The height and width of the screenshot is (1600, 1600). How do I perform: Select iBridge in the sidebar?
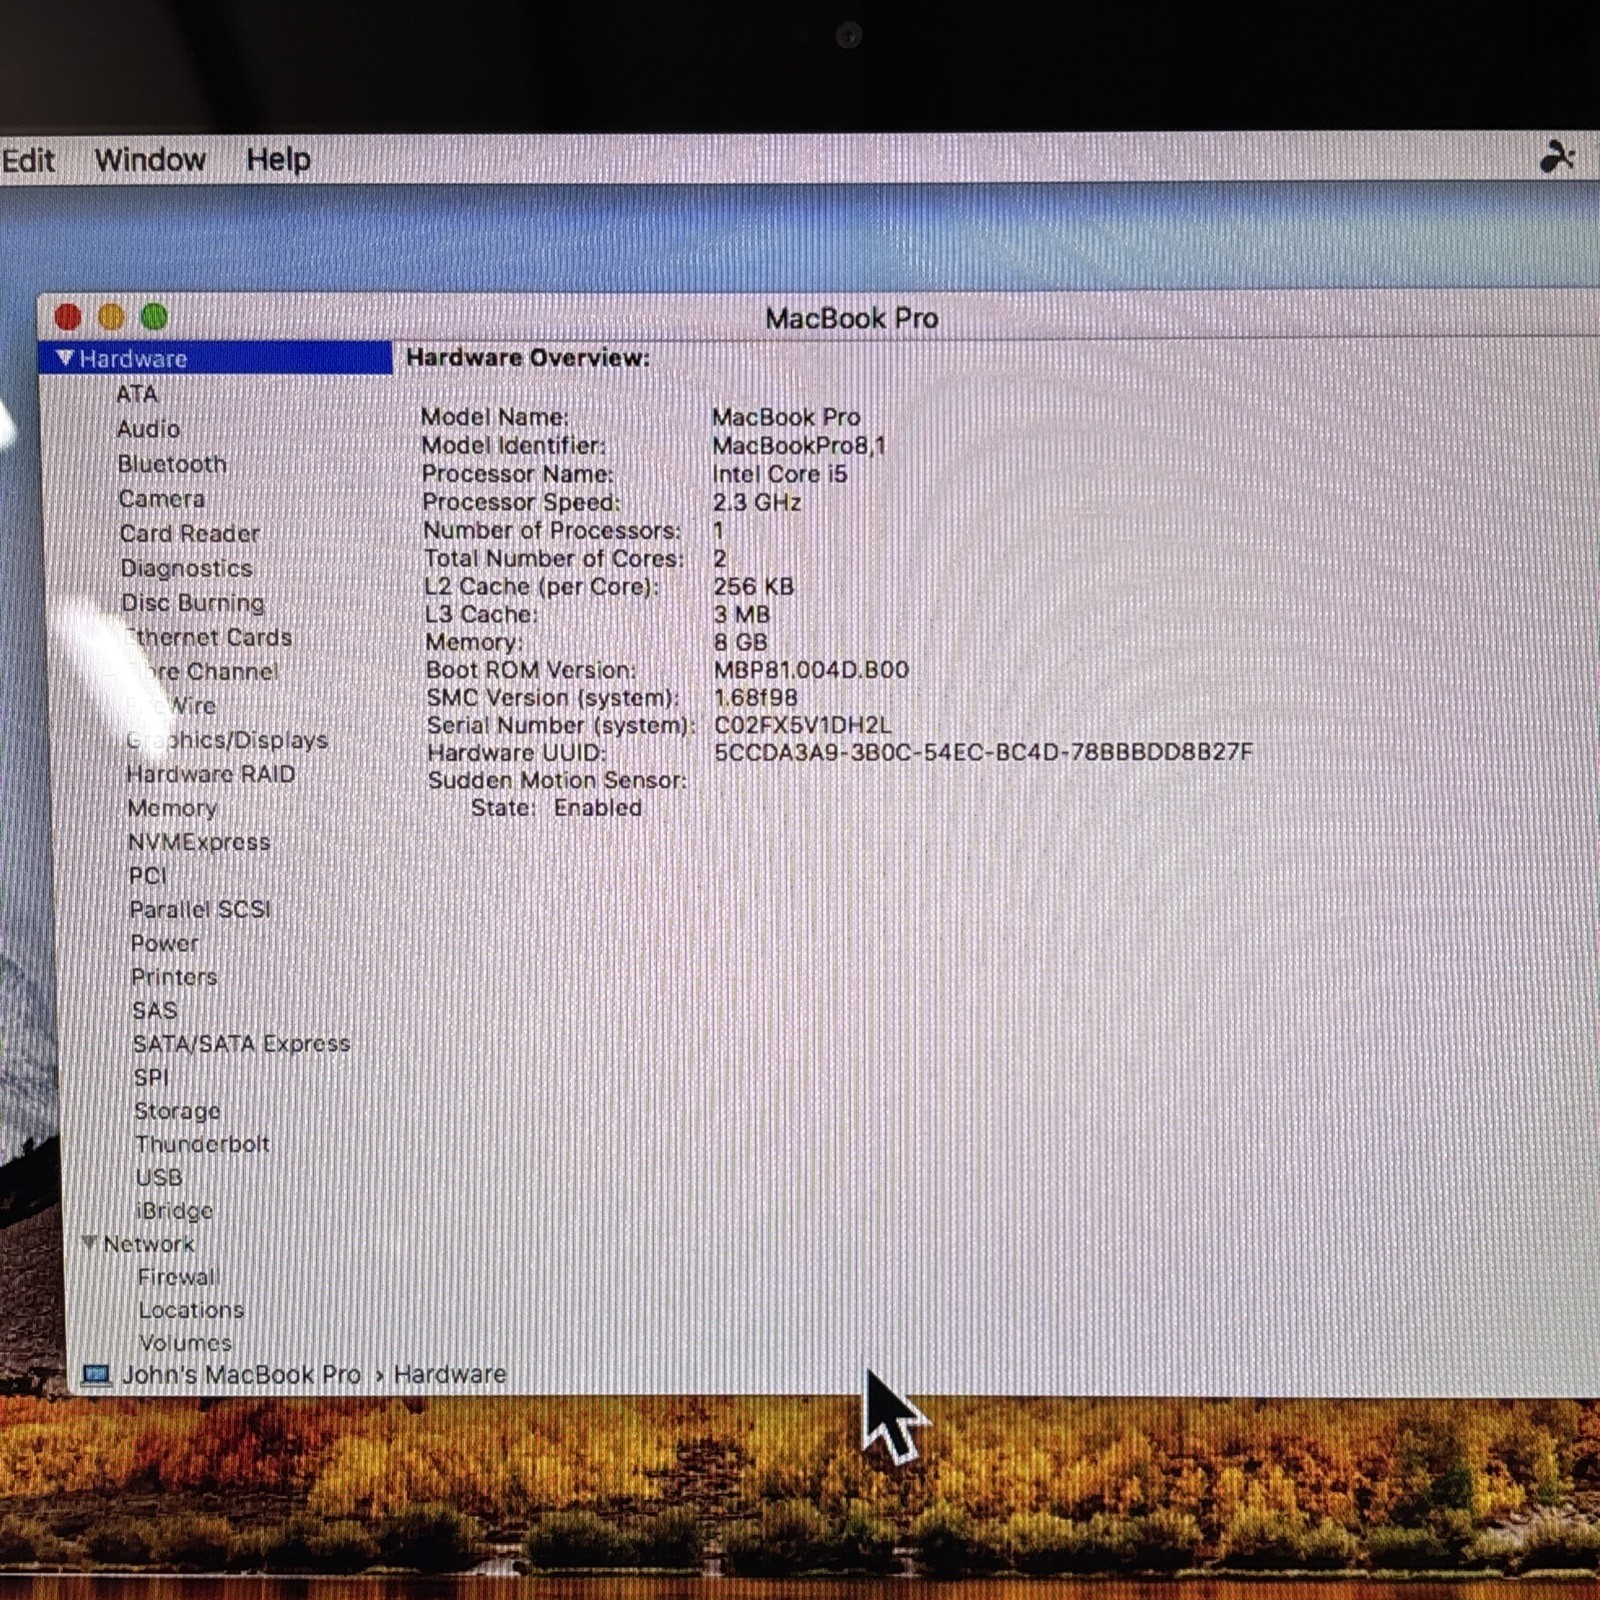point(175,1211)
